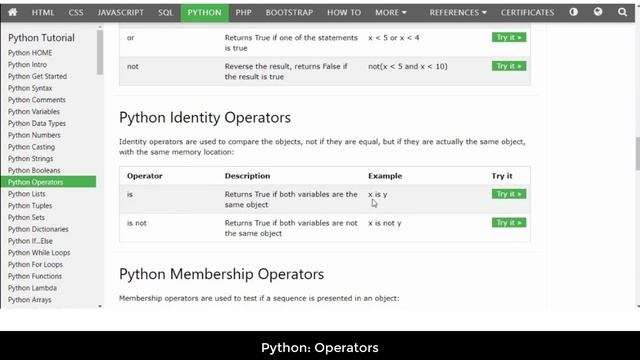
Task: Expand the MORE dropdown menu
Action: [391, 13]
